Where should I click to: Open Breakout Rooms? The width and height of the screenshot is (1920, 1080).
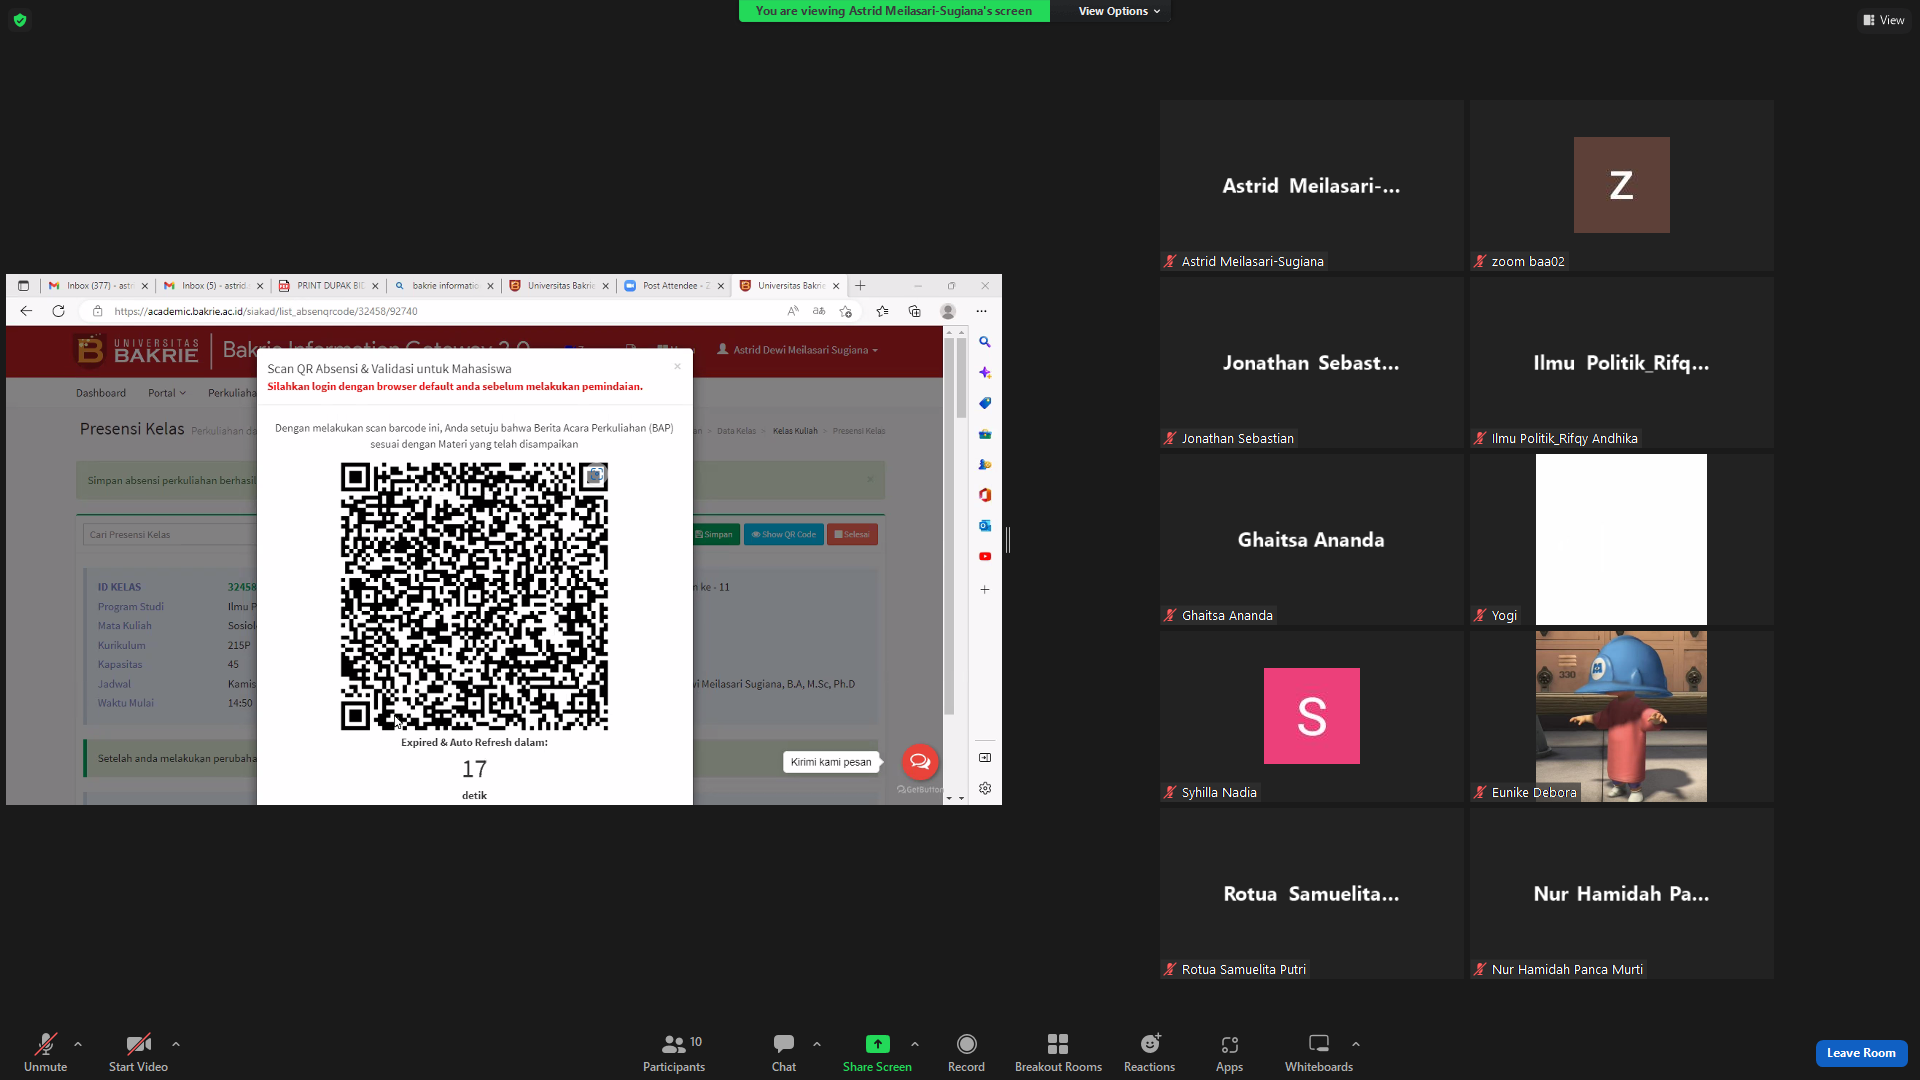click(x=1058, y=1052)
